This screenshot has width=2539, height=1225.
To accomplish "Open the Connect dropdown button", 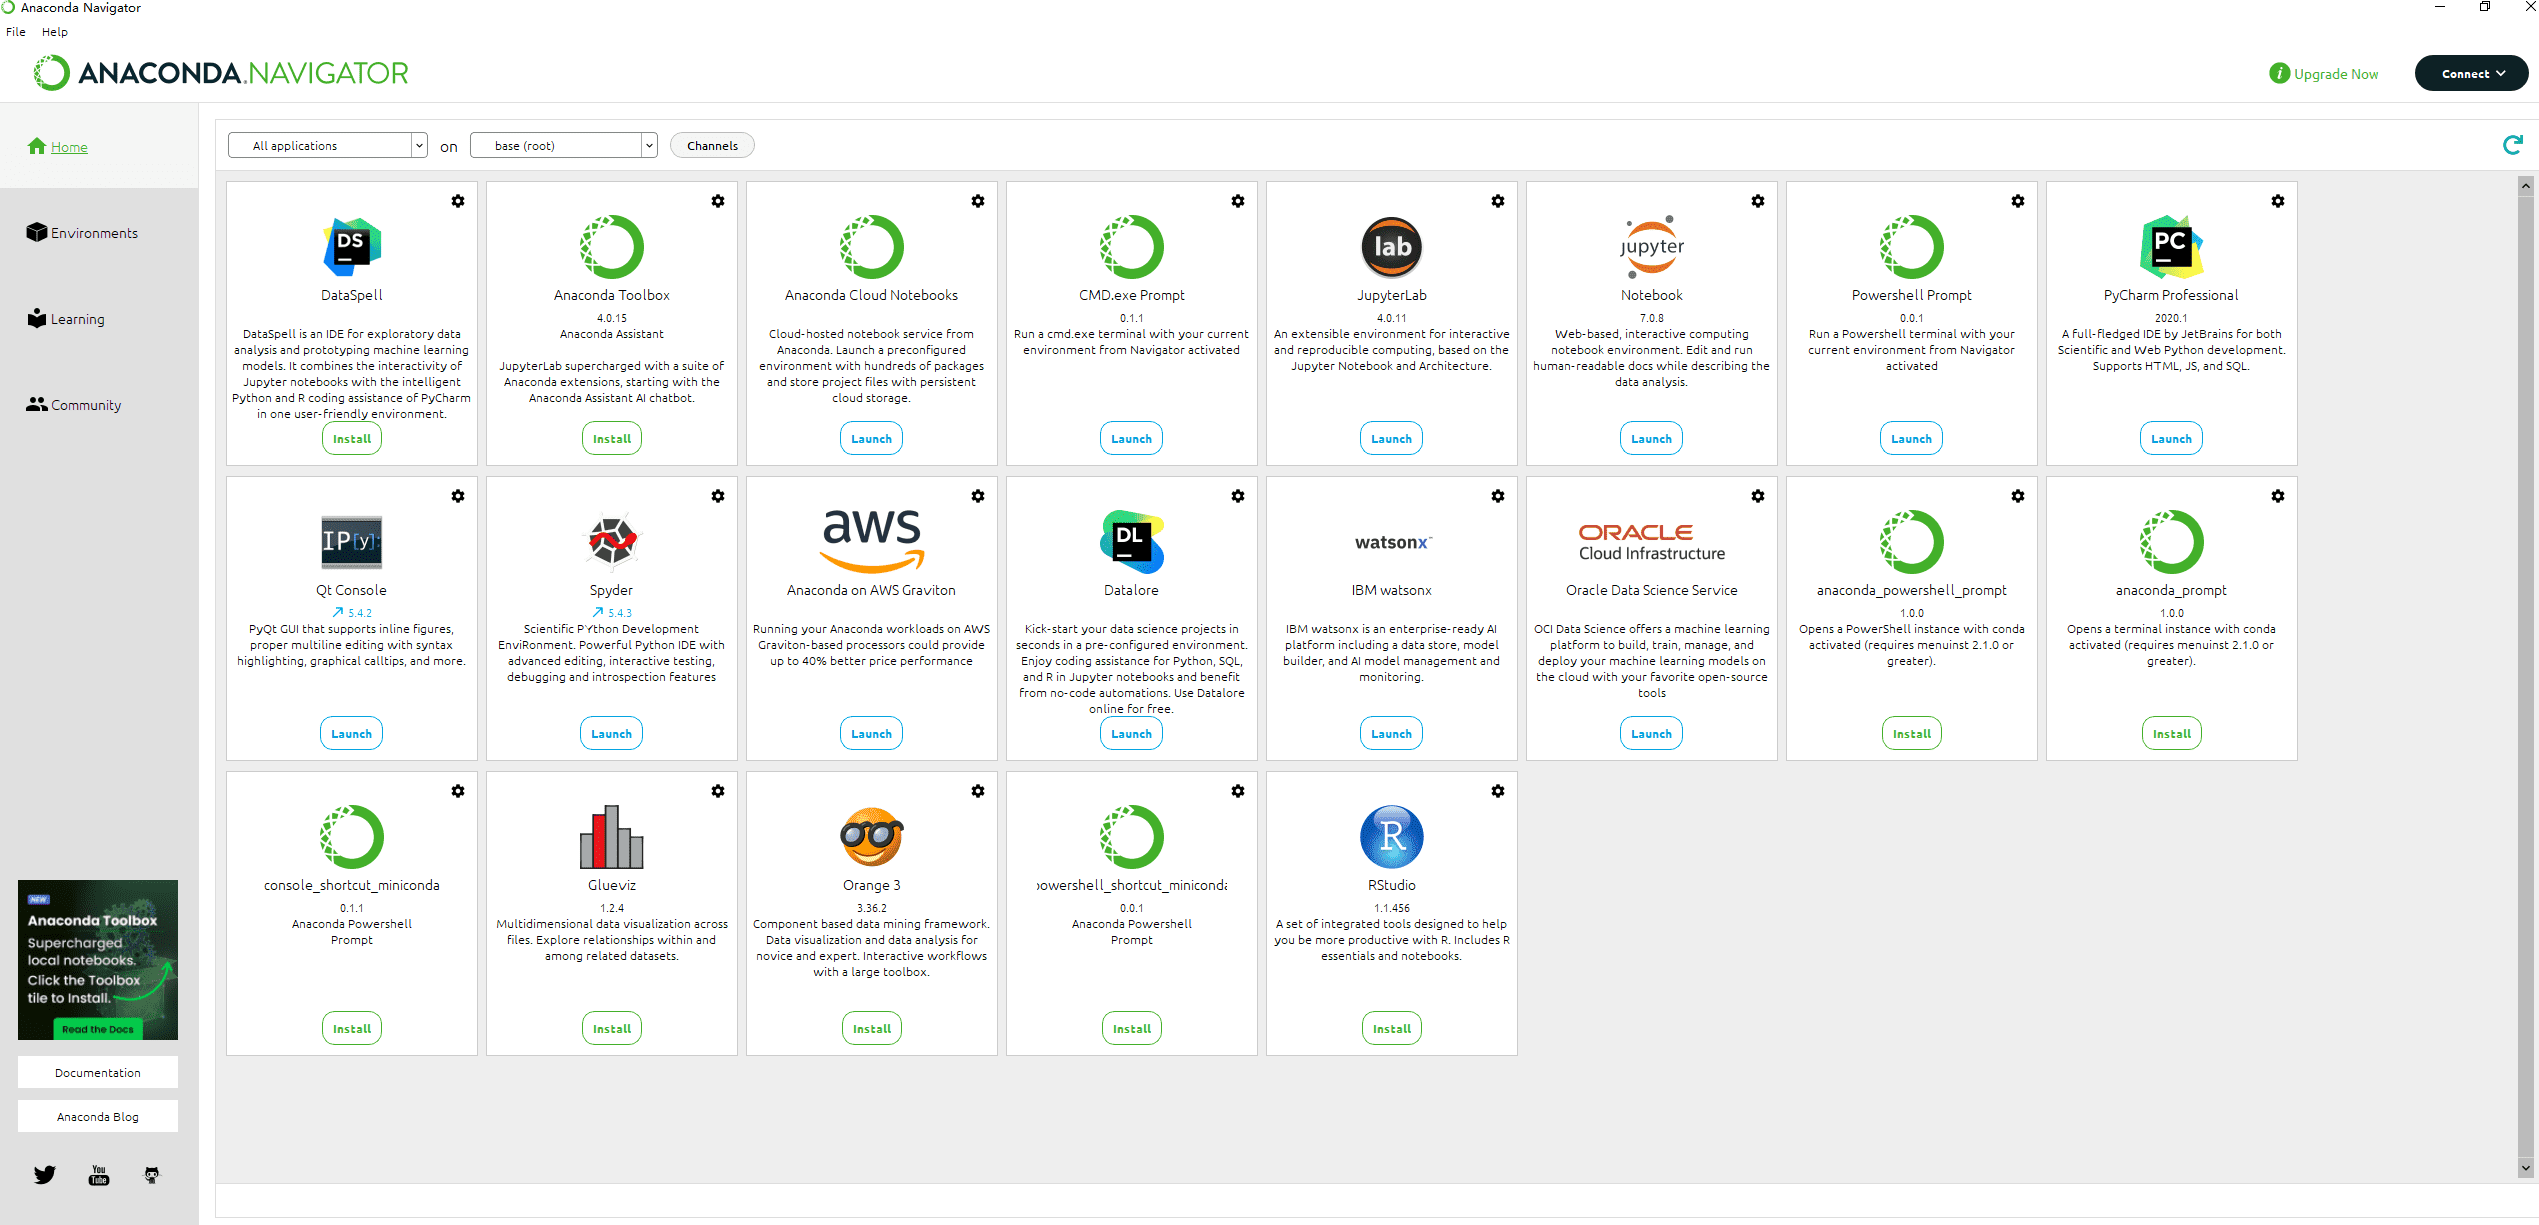I will pos(2472,74).
